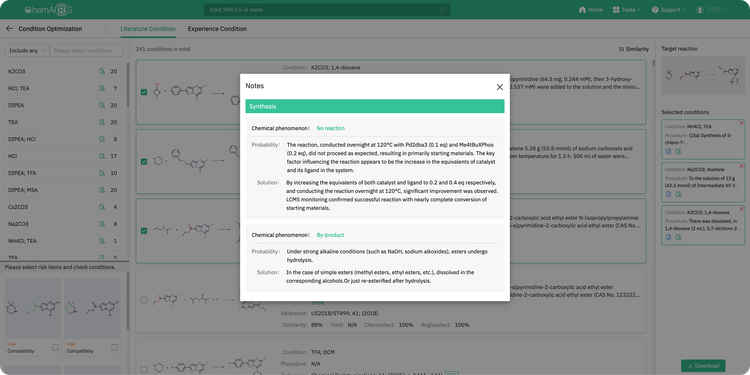Click the search icon in SMILES box

pos(442,10)
